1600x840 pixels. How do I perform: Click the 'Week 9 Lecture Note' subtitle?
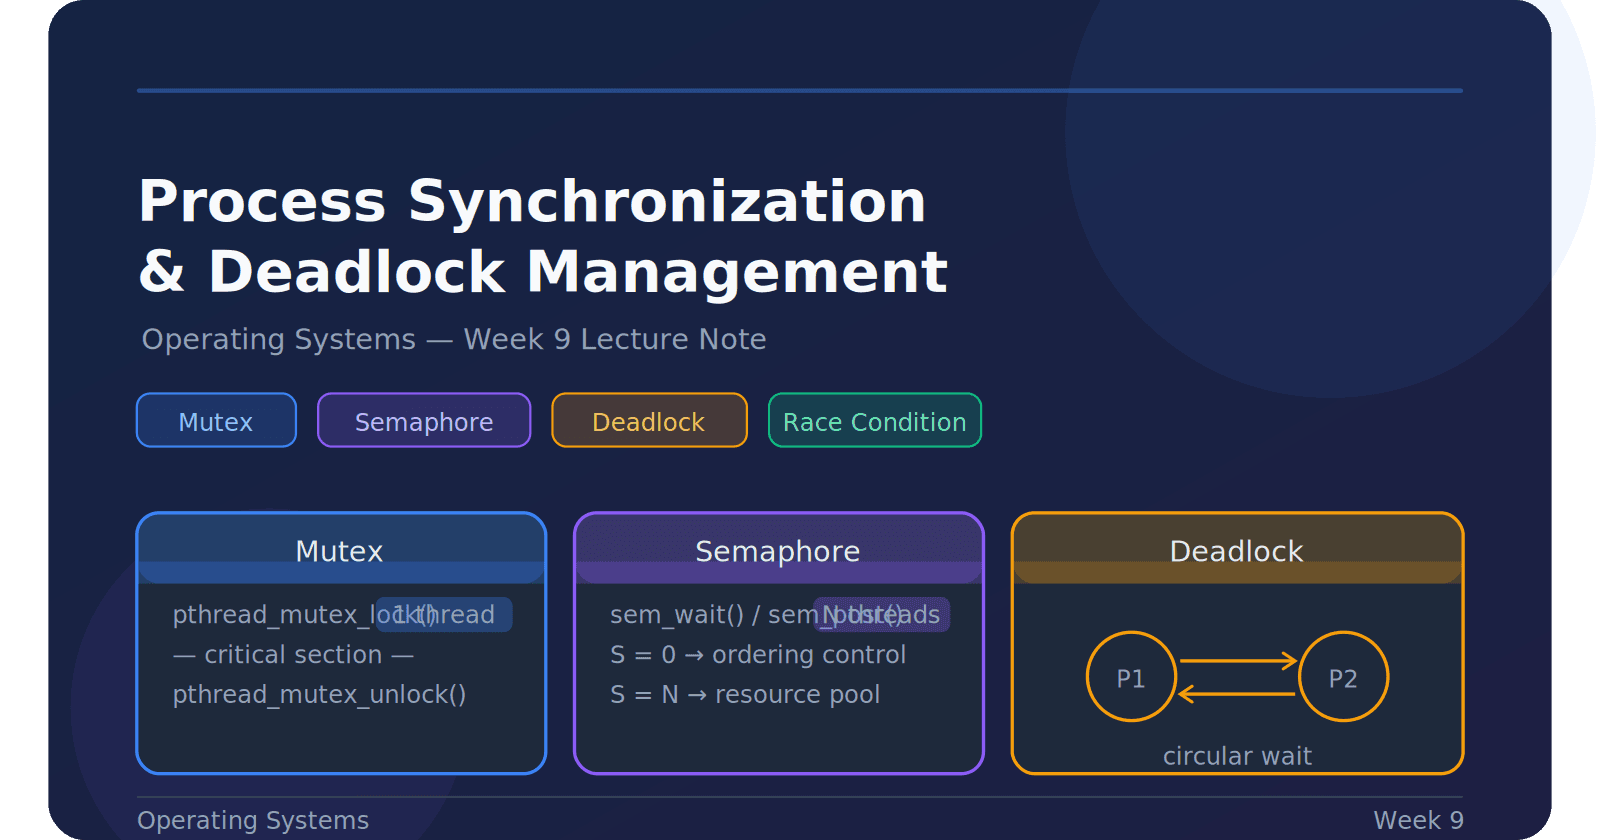pos(615,339)
